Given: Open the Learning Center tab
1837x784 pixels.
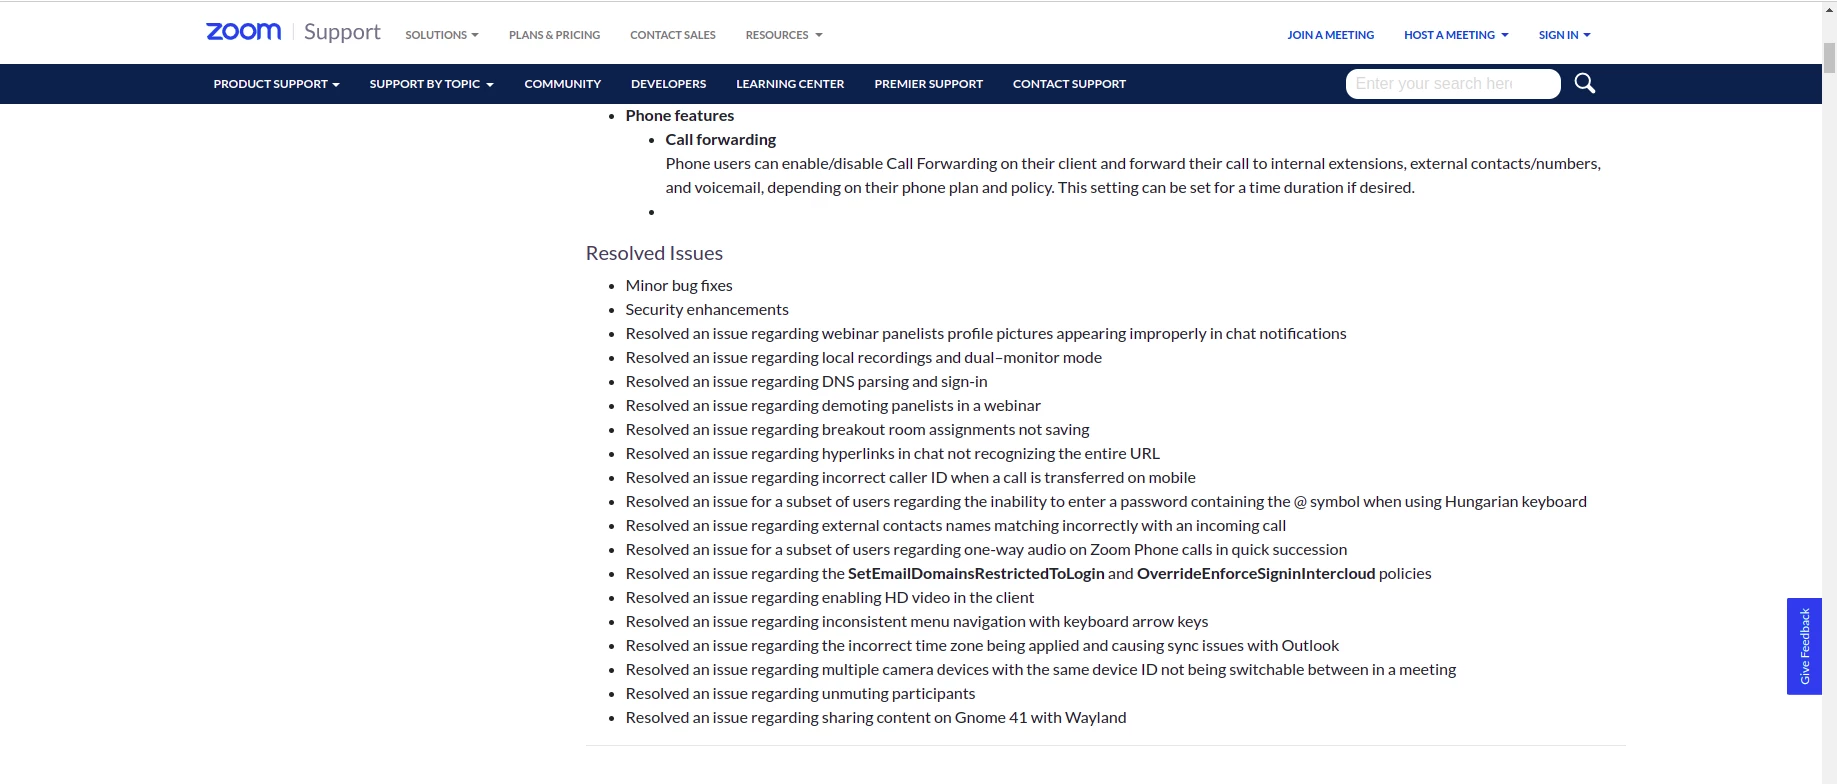Looking at the screenshot, I should [790, 84].
